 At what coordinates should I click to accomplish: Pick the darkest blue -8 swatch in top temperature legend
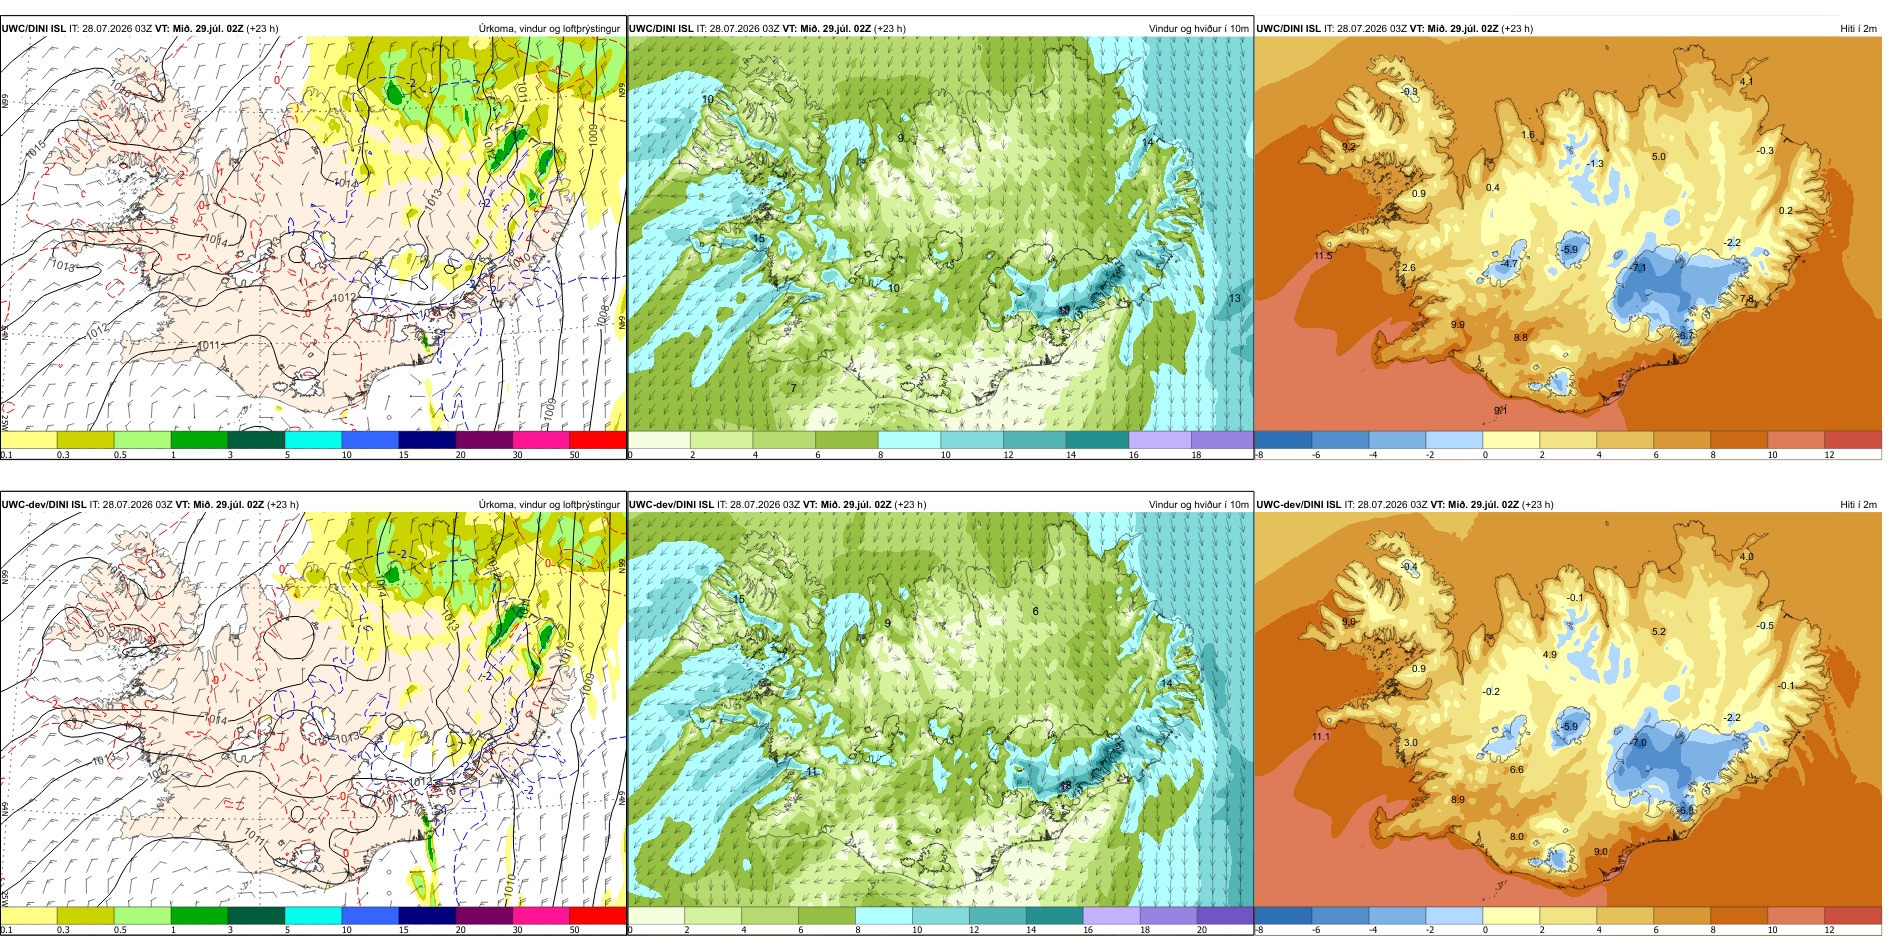pos(1283,439)
